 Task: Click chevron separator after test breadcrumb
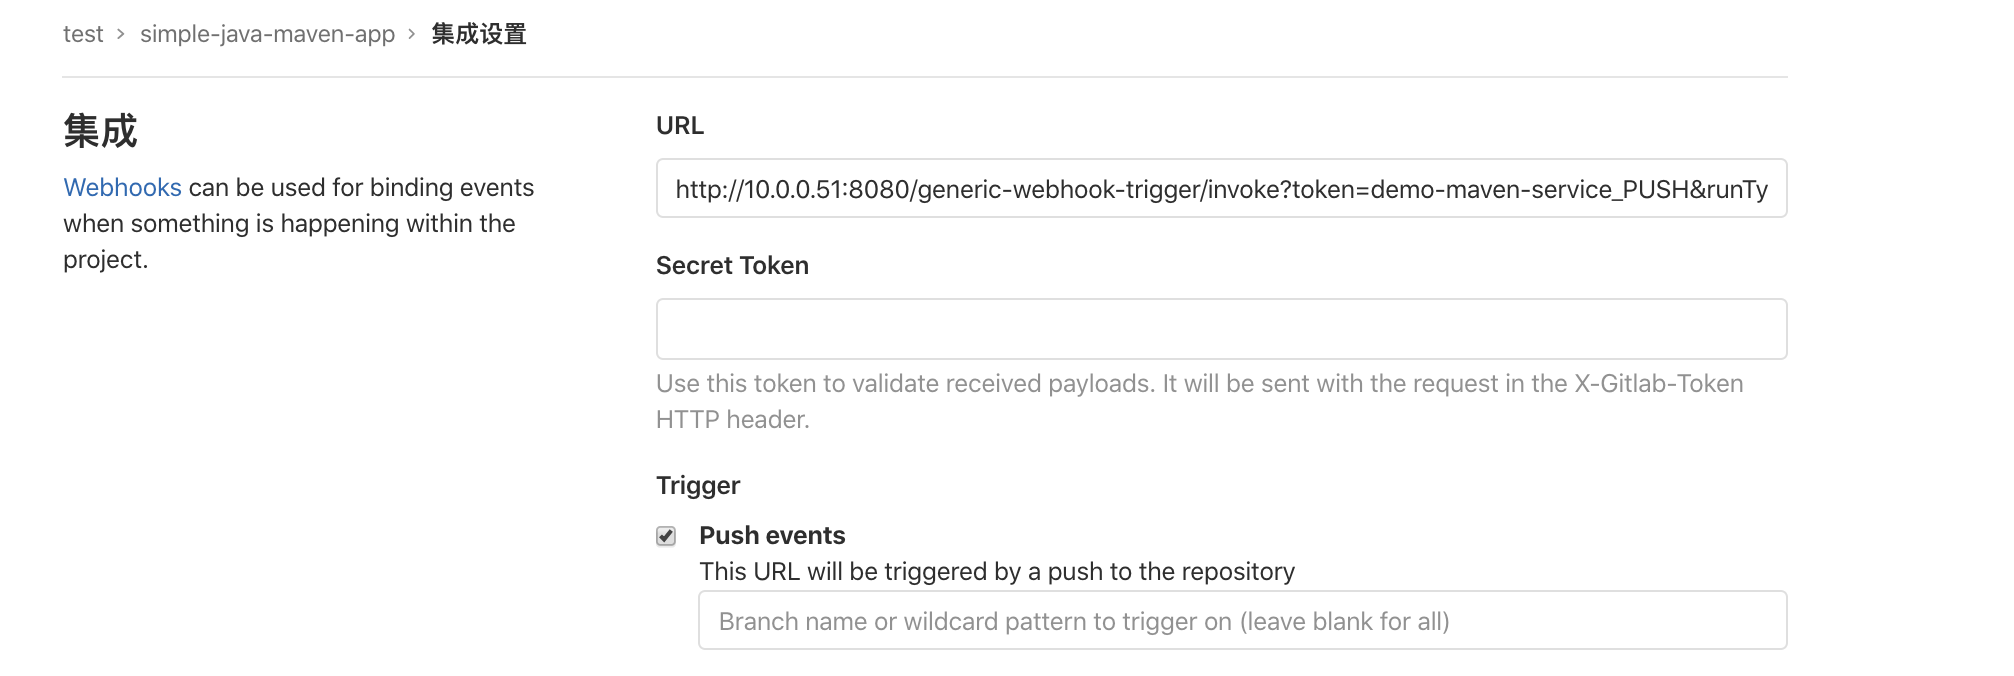point(121,34)
